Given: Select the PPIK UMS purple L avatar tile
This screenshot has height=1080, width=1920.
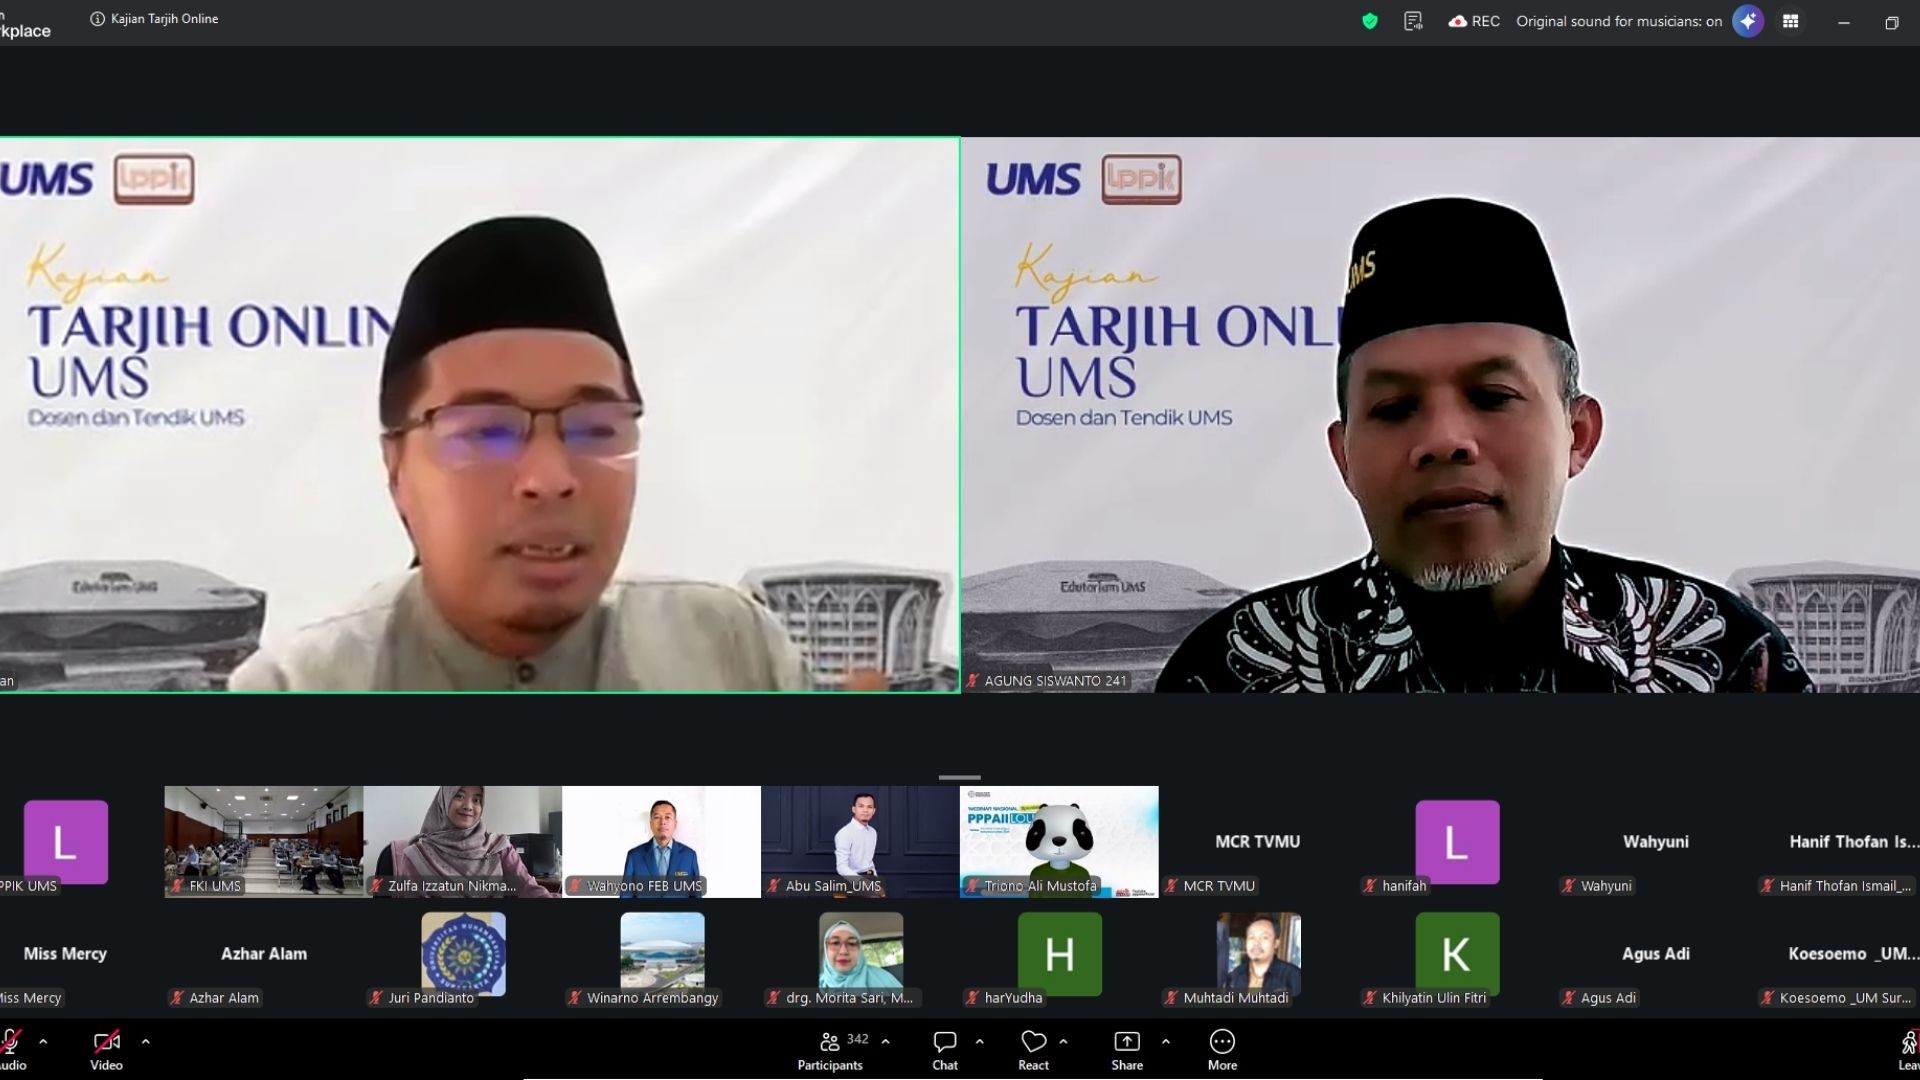Looking at the screenshot, I should (x=65, y=842).
